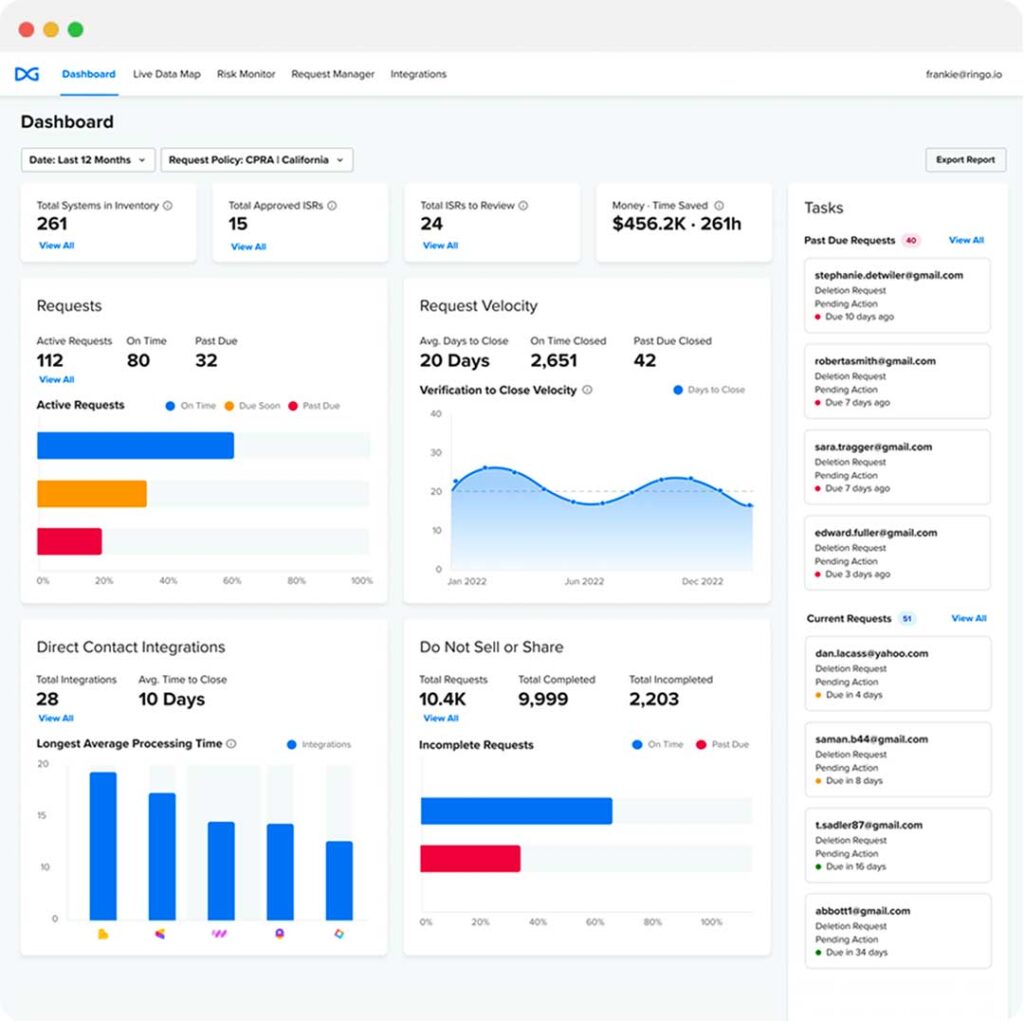Click info icon for Longest Average Processing Time
The height and width of the screenshot is (1021, 1024).
pos(231,744)
